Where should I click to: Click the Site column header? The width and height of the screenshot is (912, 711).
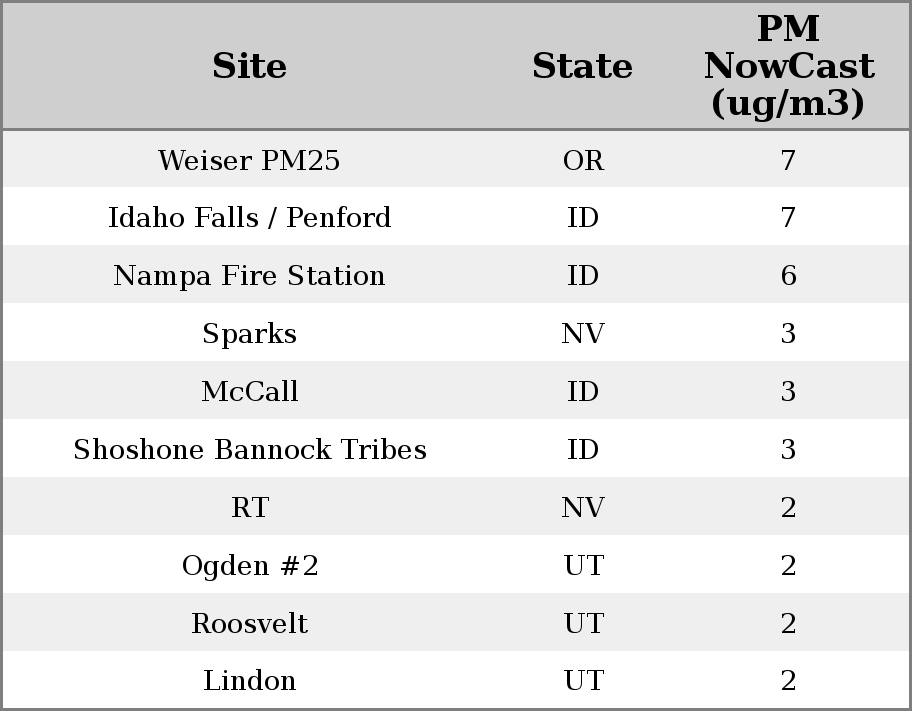point(249,67)
